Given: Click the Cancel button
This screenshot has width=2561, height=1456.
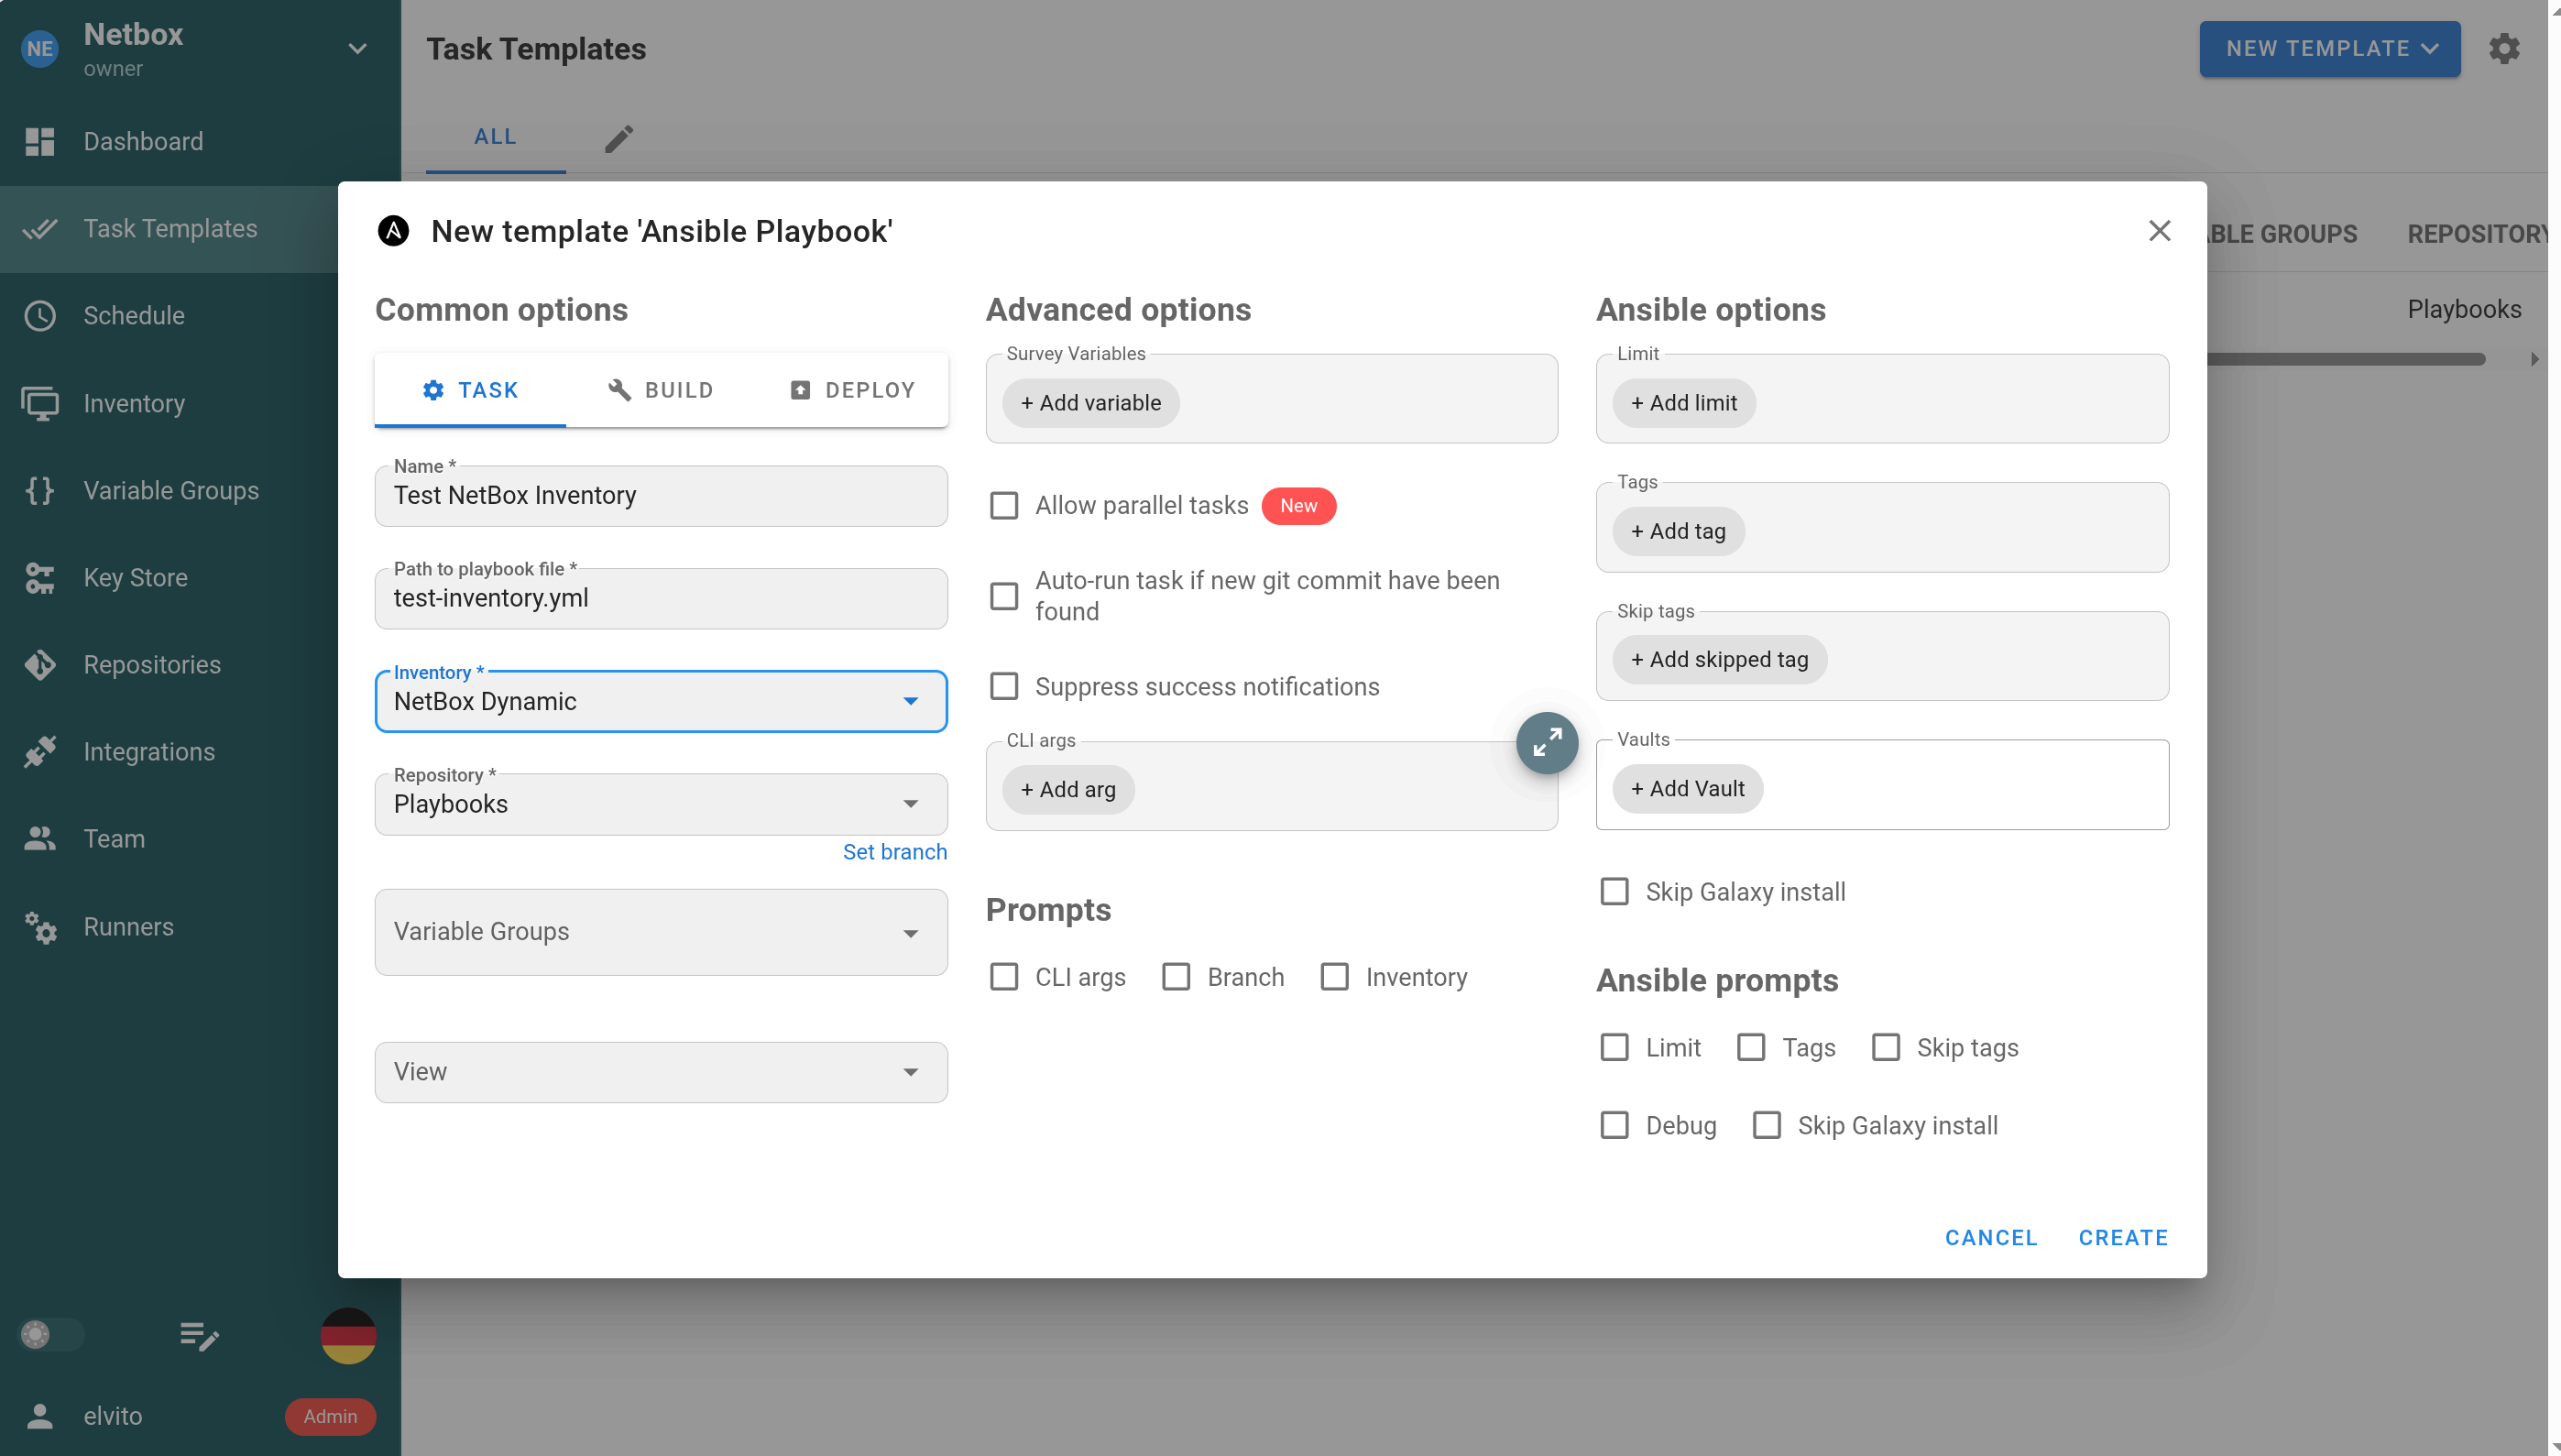Looking at the screenshot, I should (1991, 1238).
